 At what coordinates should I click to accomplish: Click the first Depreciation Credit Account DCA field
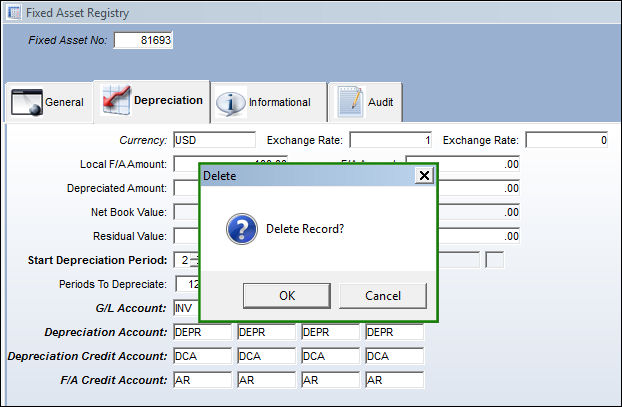[x=203, y=356]
